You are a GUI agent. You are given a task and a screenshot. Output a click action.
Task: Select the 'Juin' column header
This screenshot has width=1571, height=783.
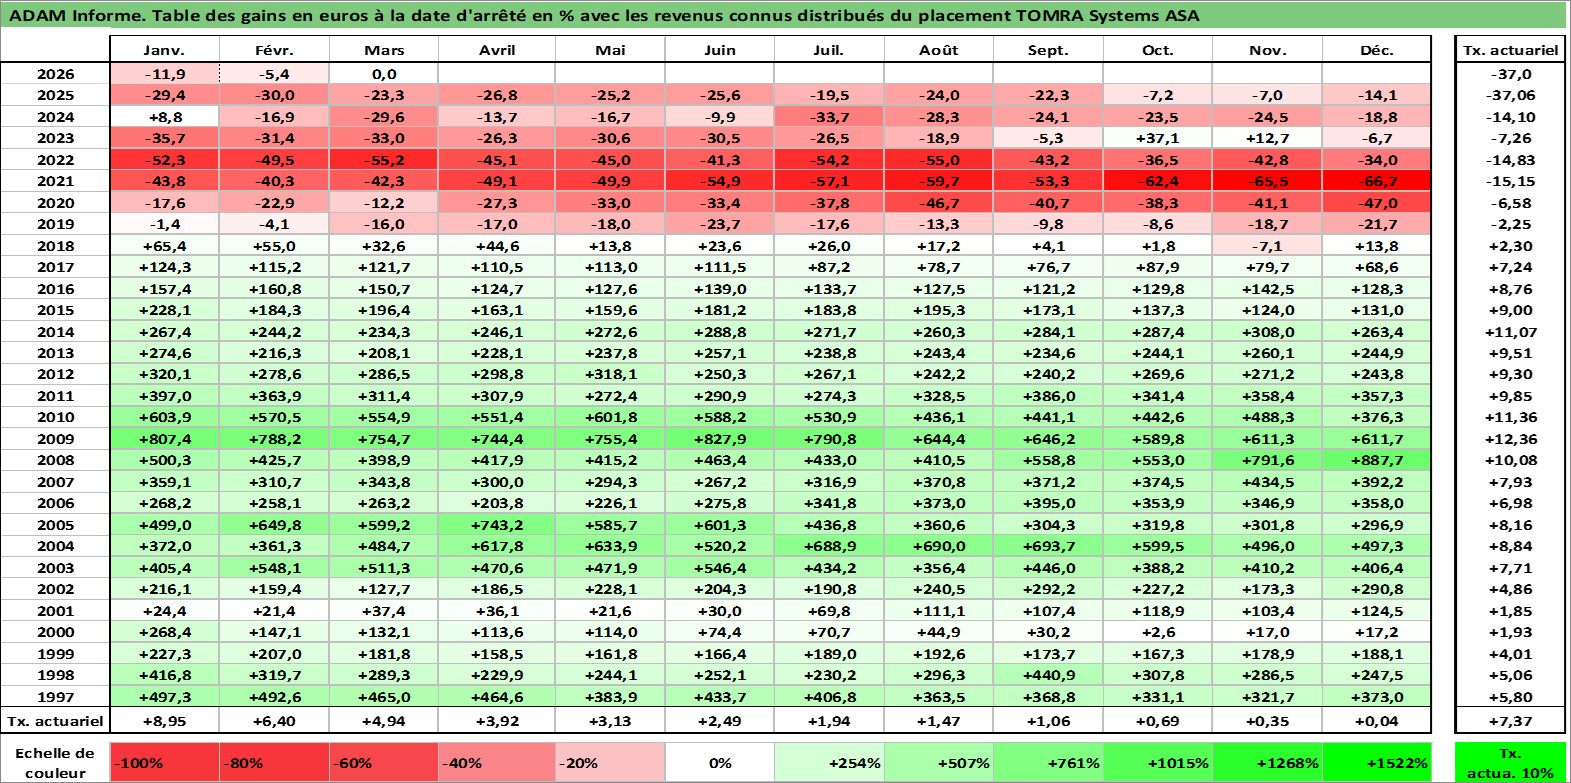pyautogui.click(x=720, y=50)
